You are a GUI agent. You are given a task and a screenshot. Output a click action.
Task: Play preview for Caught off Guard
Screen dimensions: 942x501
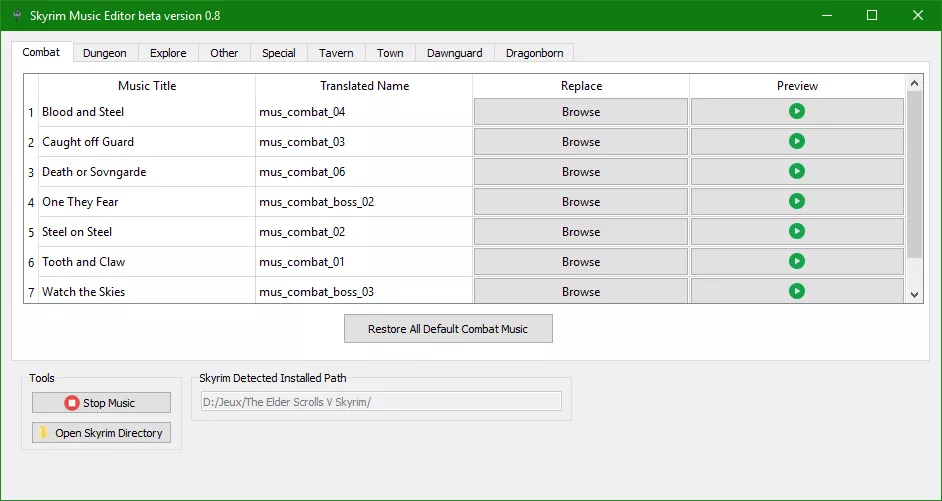(797, 142)
